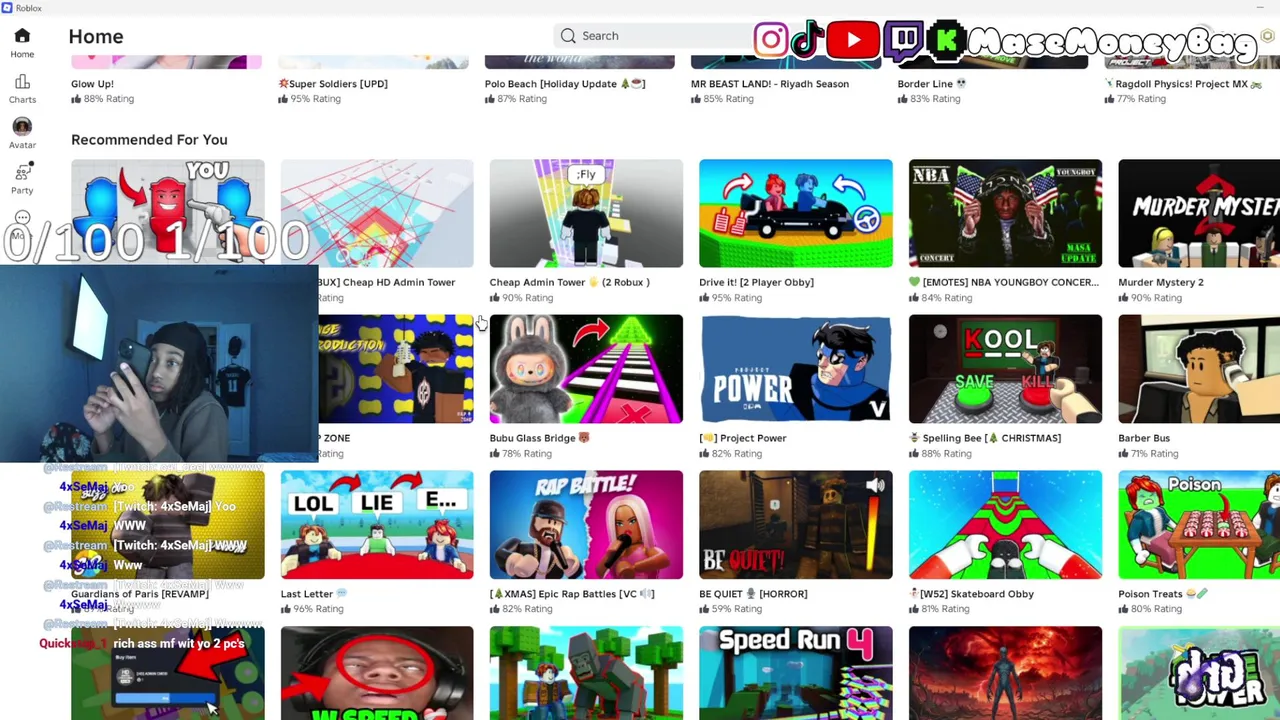Open W SPEED game thumbnail

(x=377, y=673)
